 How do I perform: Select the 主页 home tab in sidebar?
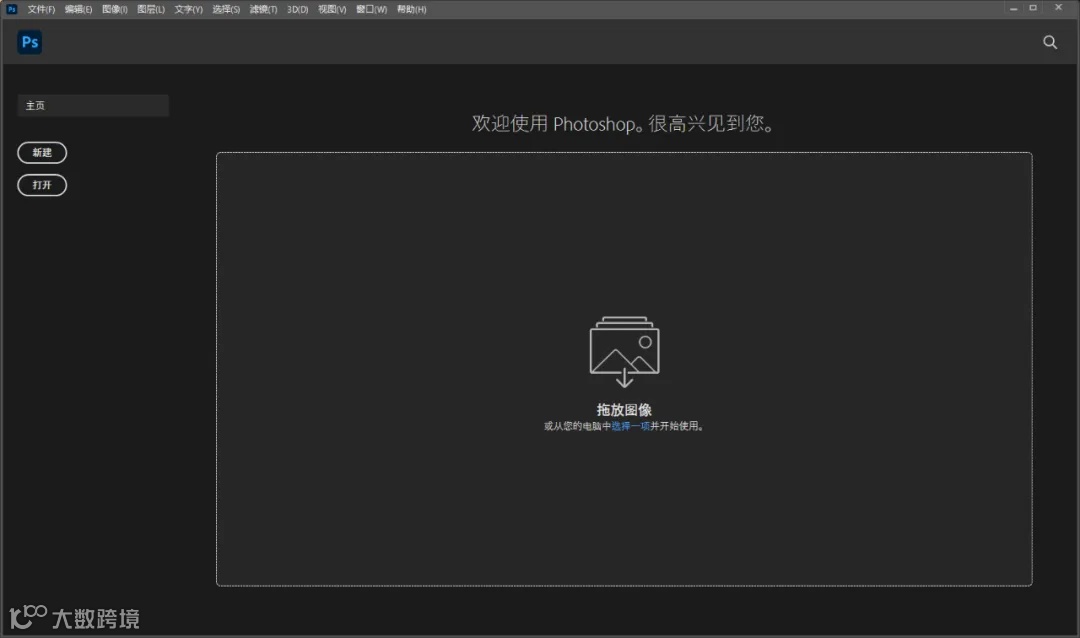[93, 105]
